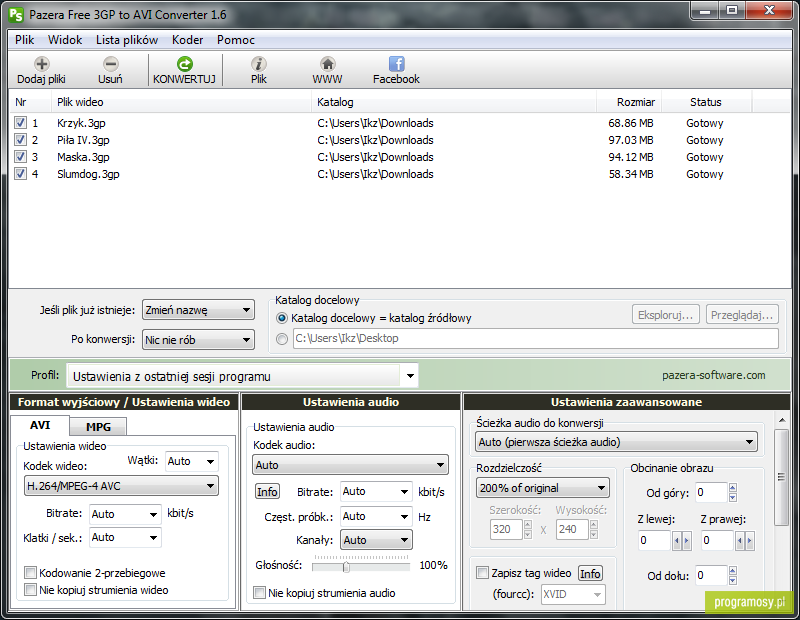The image size is (800, 620).
Task: Switch to the MPG tab
Action: tap(98, 427)
